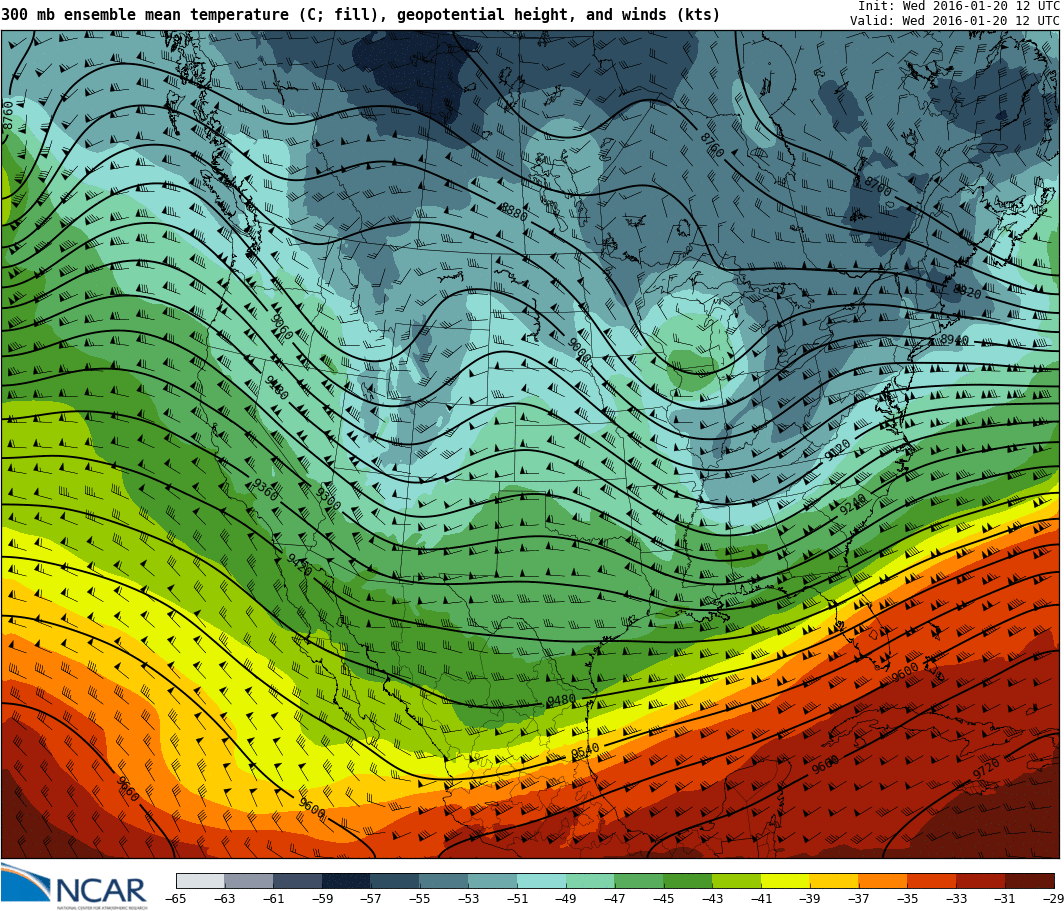This screenshot has height=911, width=1064.
Task: Click the Init date text
Action: click(958, 6)
